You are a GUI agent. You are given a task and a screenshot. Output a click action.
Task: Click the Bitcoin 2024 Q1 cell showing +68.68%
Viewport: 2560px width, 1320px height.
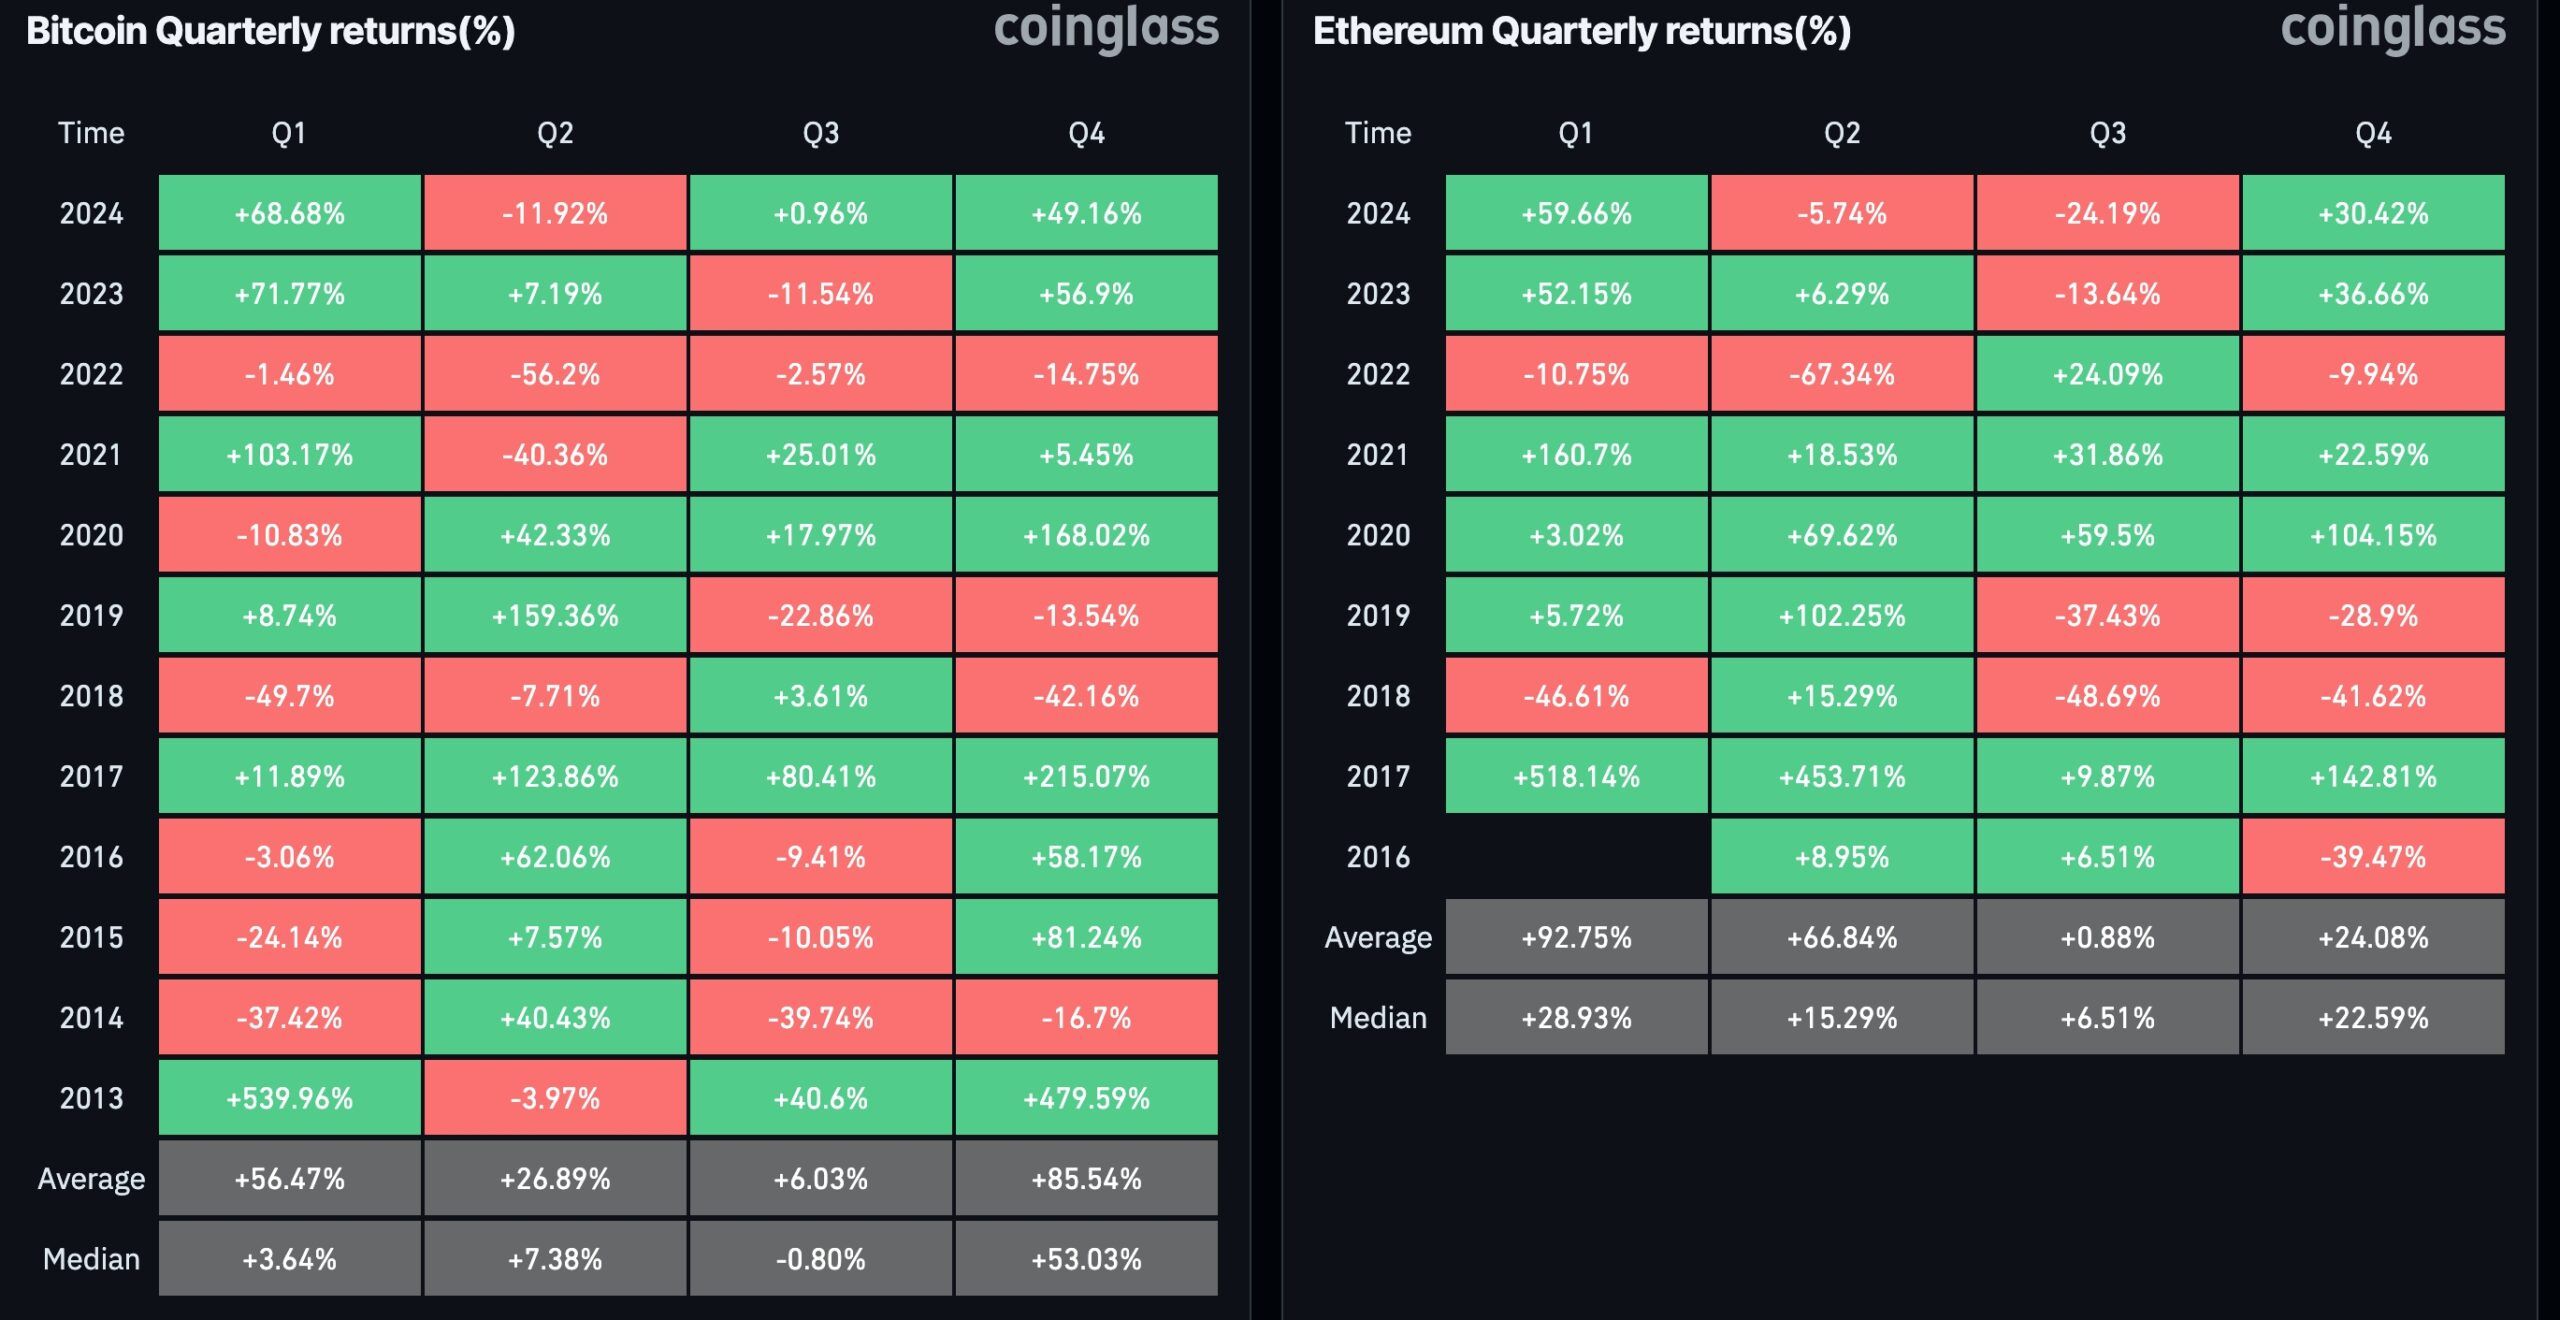coord(289,213)
